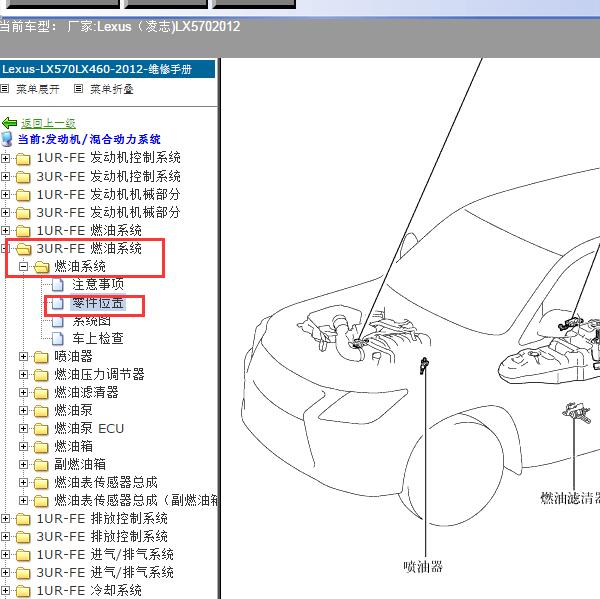Click the 燃油泵 ECU folder icon
The height and width of the screenshot is (599, 600).
pyautogui.click(x=41, y=429)
